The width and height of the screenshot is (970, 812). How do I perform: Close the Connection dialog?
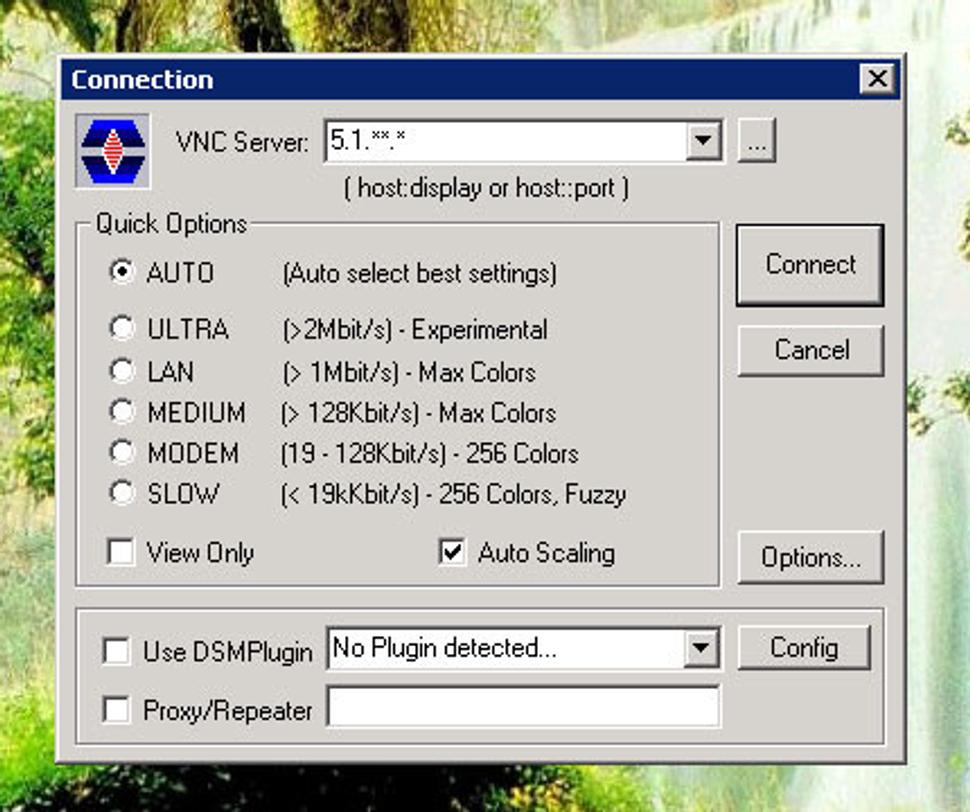[877, 79]
